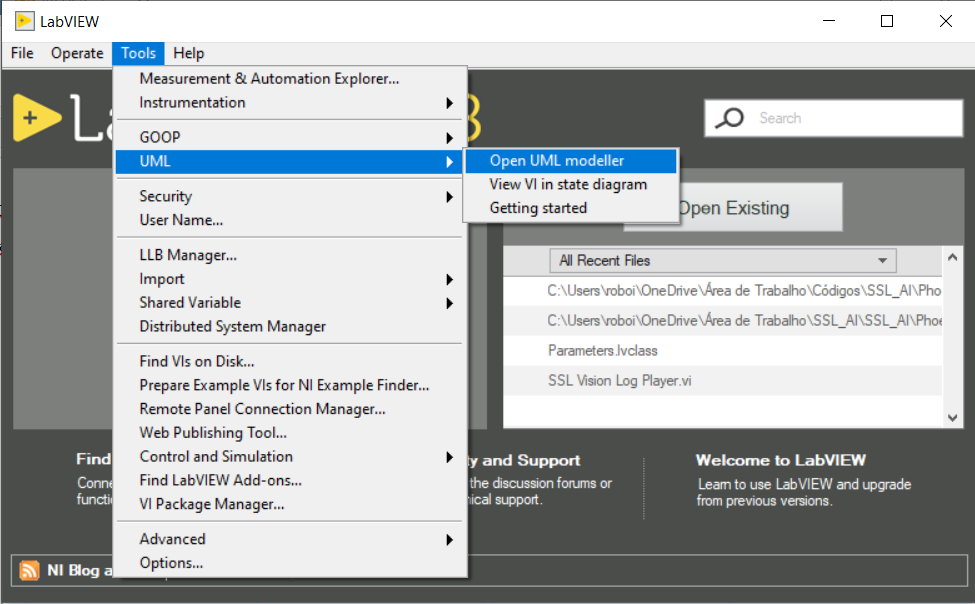Open the All Recent Files dropdown

click(x=723, y=261)
